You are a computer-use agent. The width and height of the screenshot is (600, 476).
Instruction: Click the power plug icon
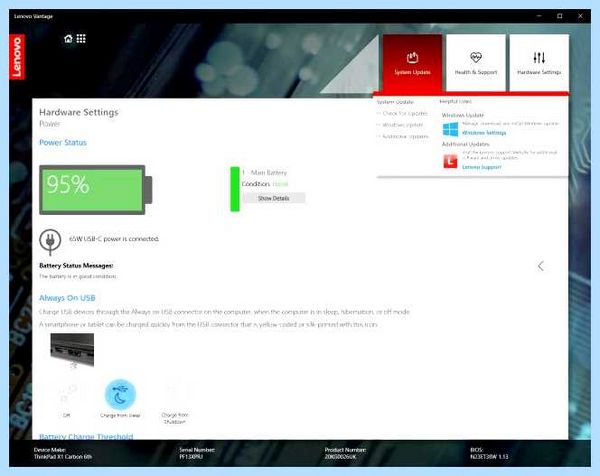click(50, 241)
